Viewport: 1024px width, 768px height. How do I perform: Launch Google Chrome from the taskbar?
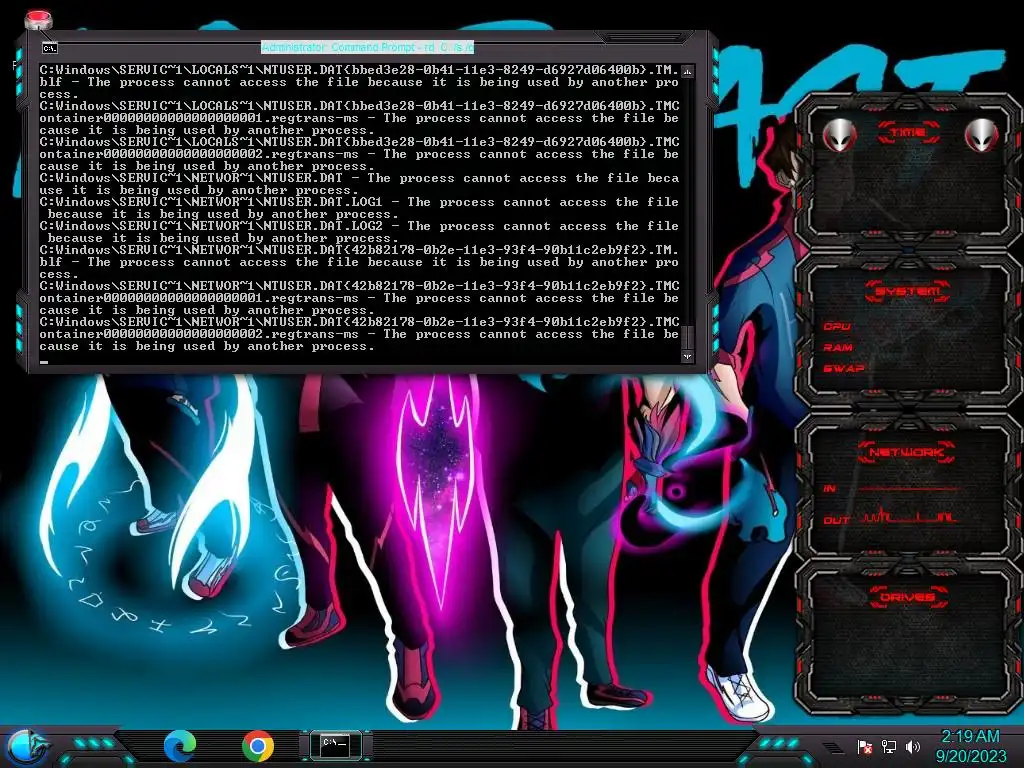[258, 746]
